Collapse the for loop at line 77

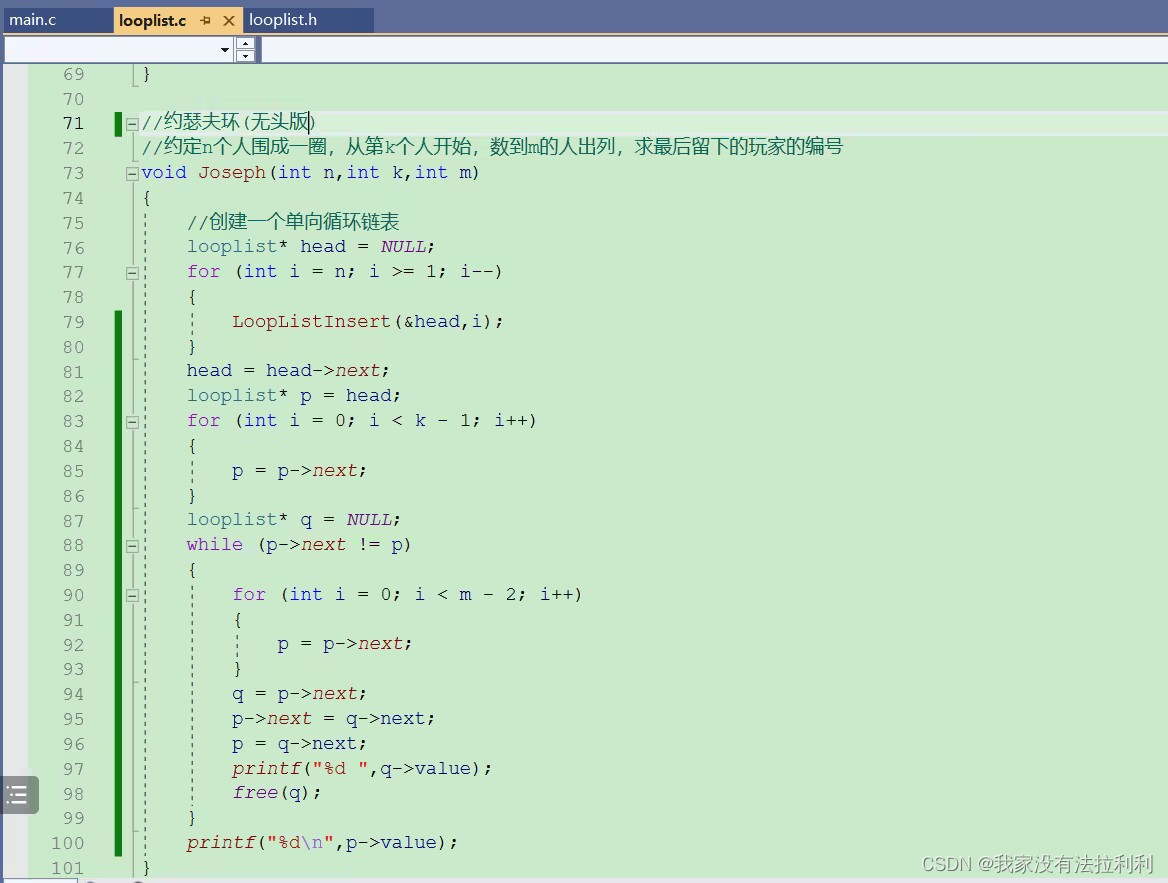click(x=132, y=273)
